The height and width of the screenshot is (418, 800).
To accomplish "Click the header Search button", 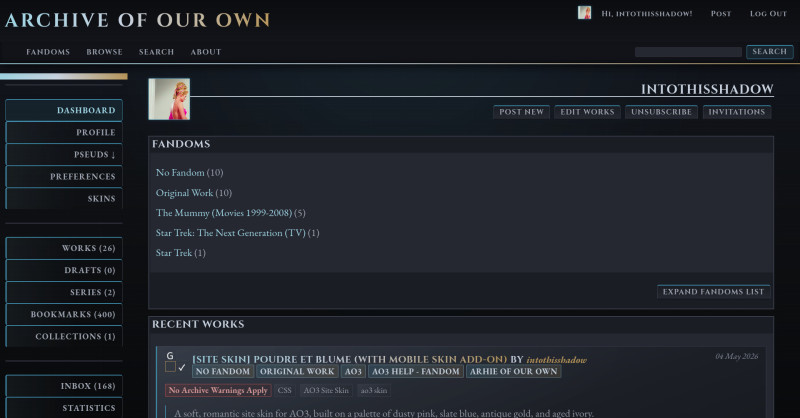I will tap(769, 52).
